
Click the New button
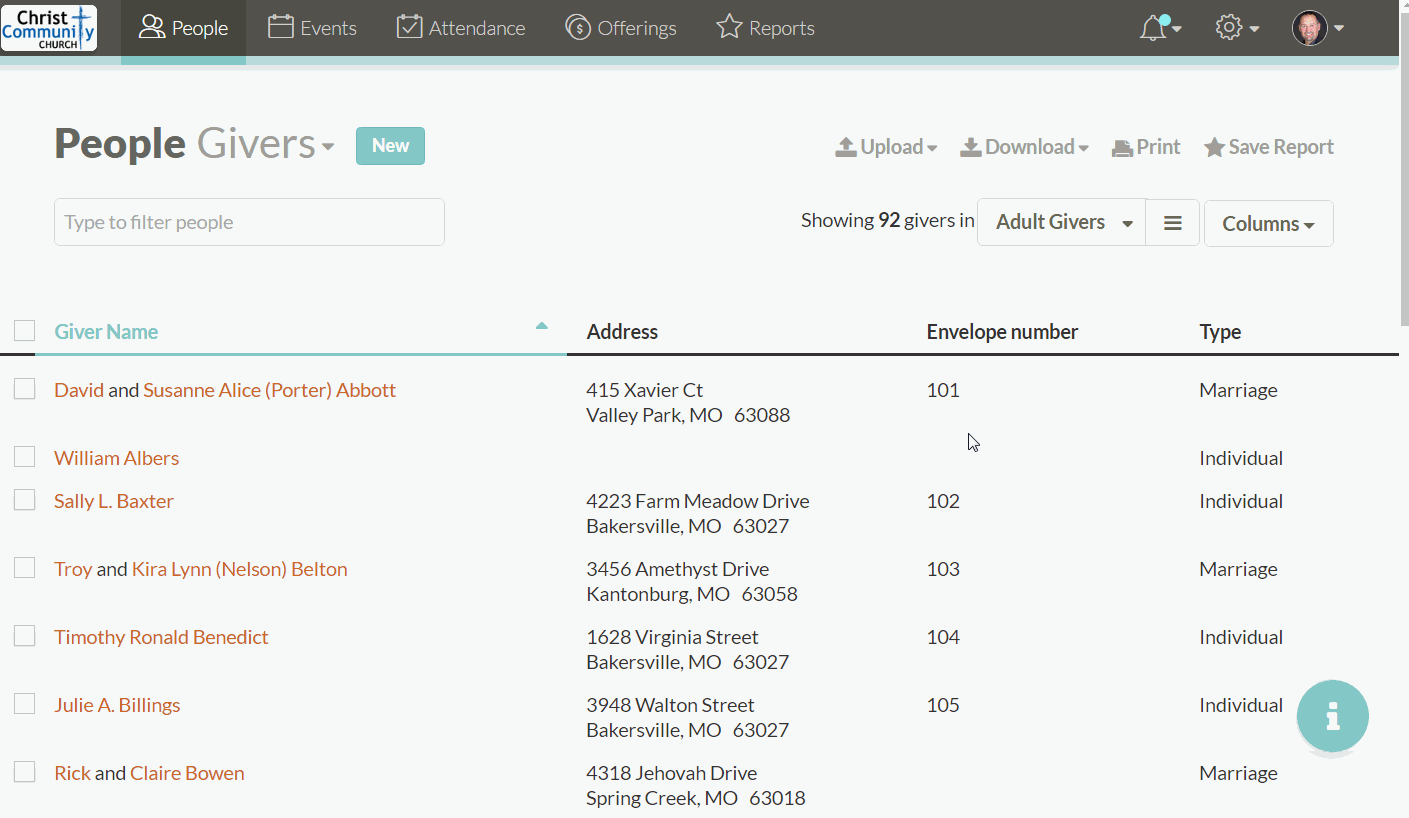point(390,145)
